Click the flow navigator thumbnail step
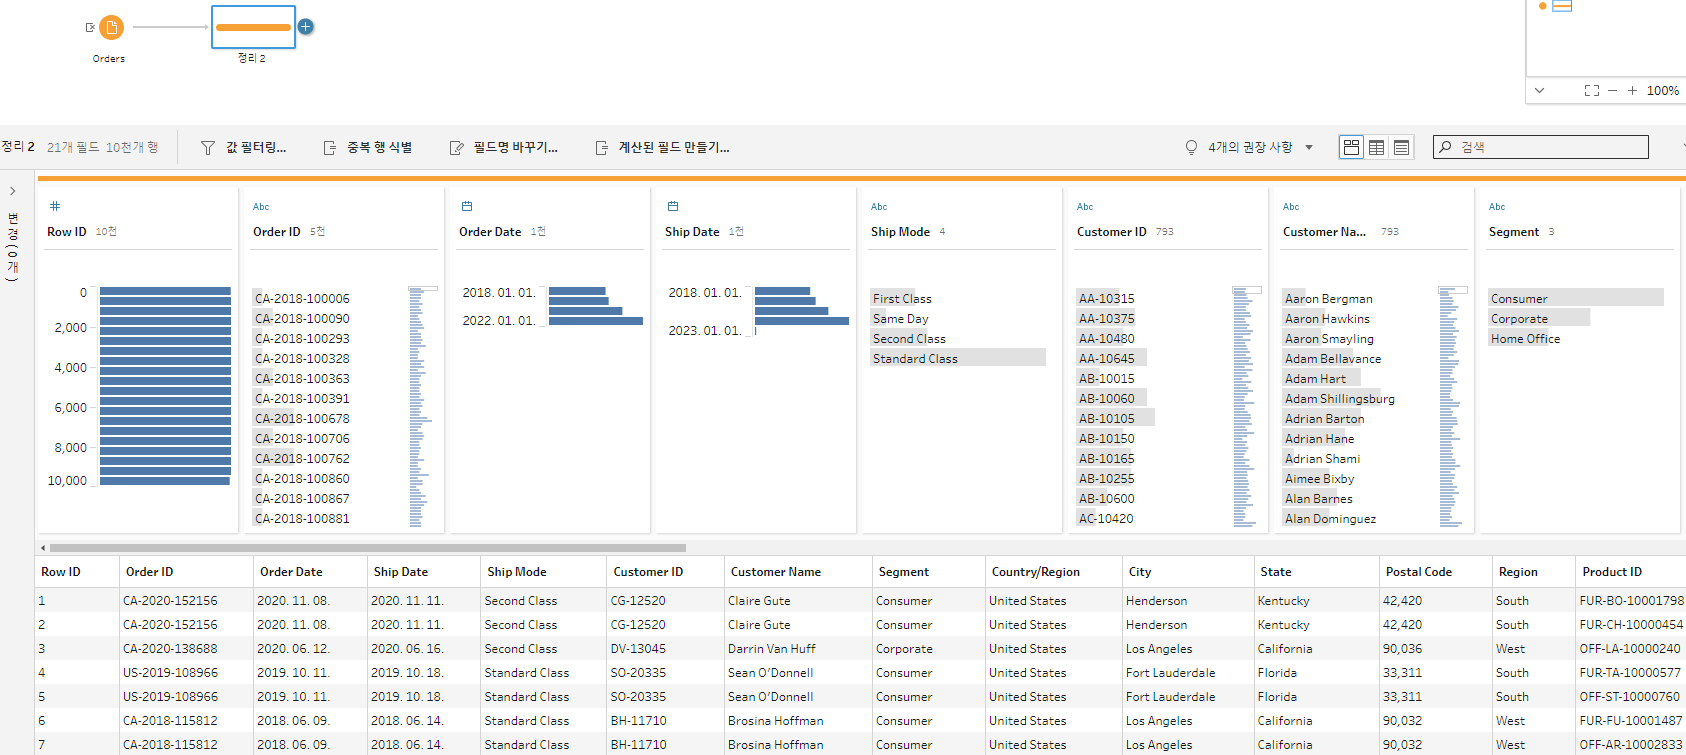The height and width of the screenshot is (755, 1686). point(1562,6)
